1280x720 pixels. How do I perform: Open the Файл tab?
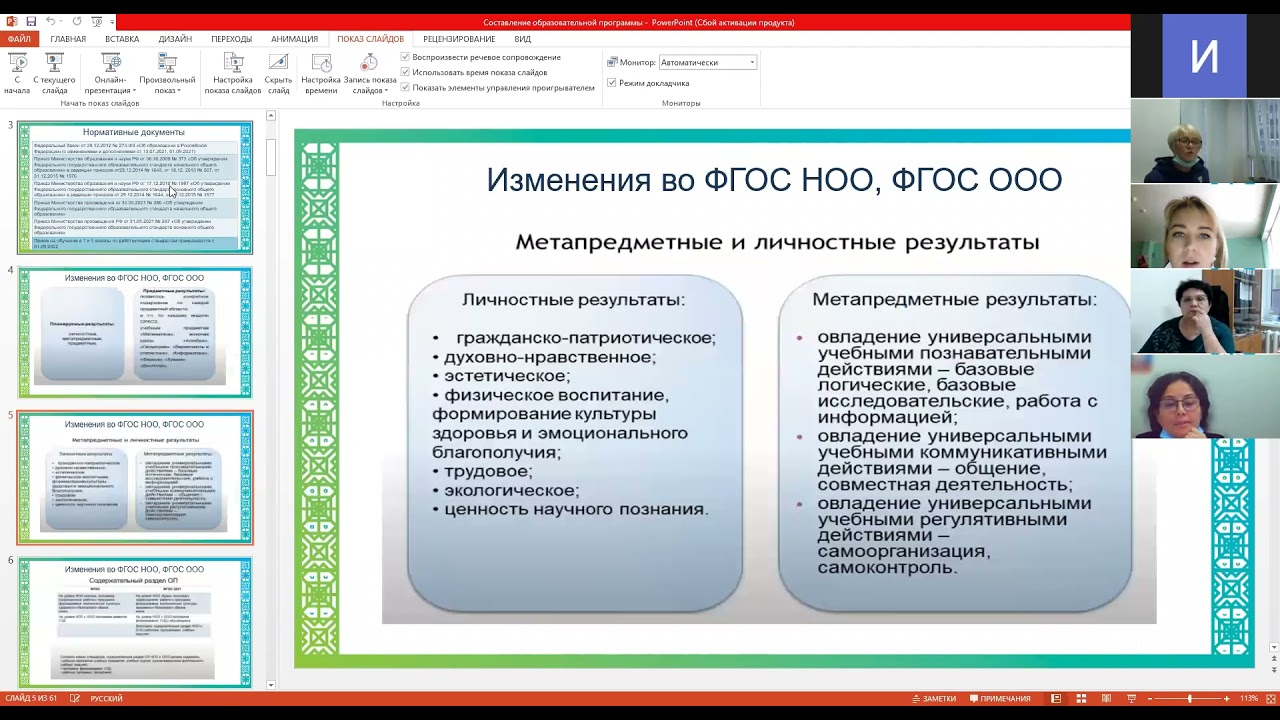point(19,39)
